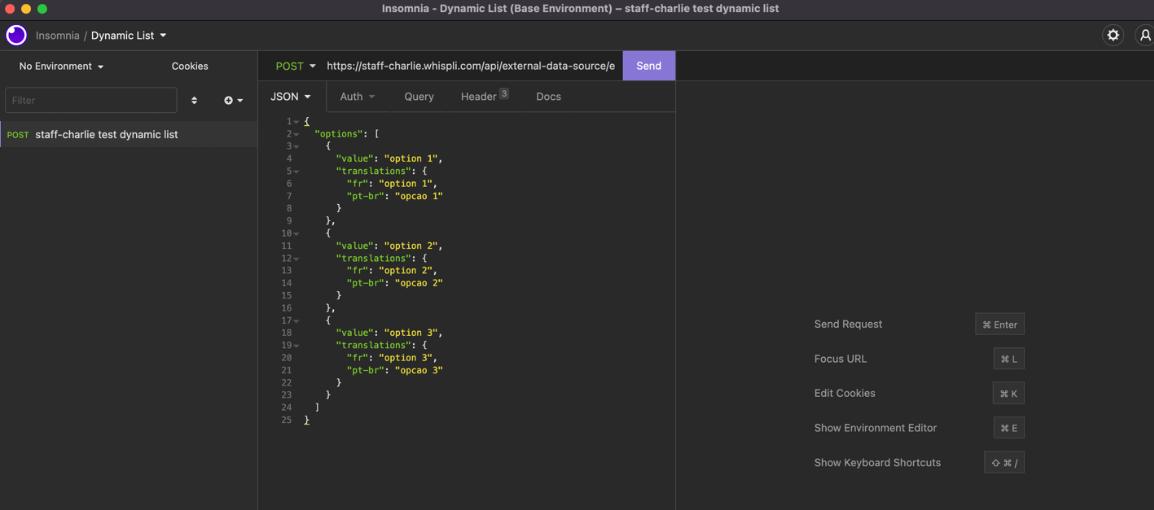Open the settings gear icon
The width and height of the screenshot is (1154, 510).
[1113, 35]
